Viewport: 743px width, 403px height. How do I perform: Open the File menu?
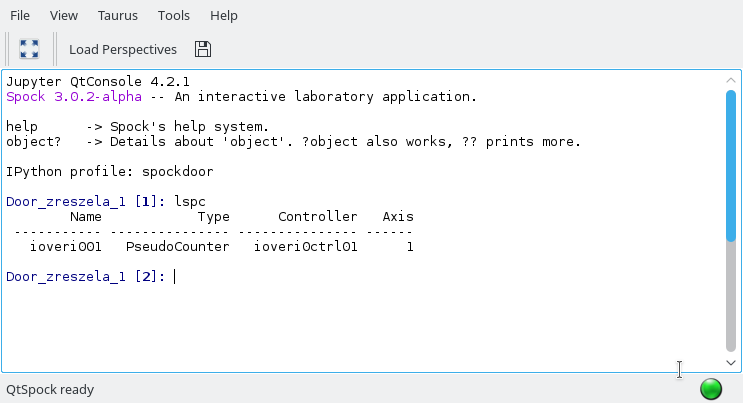[20, 16]
